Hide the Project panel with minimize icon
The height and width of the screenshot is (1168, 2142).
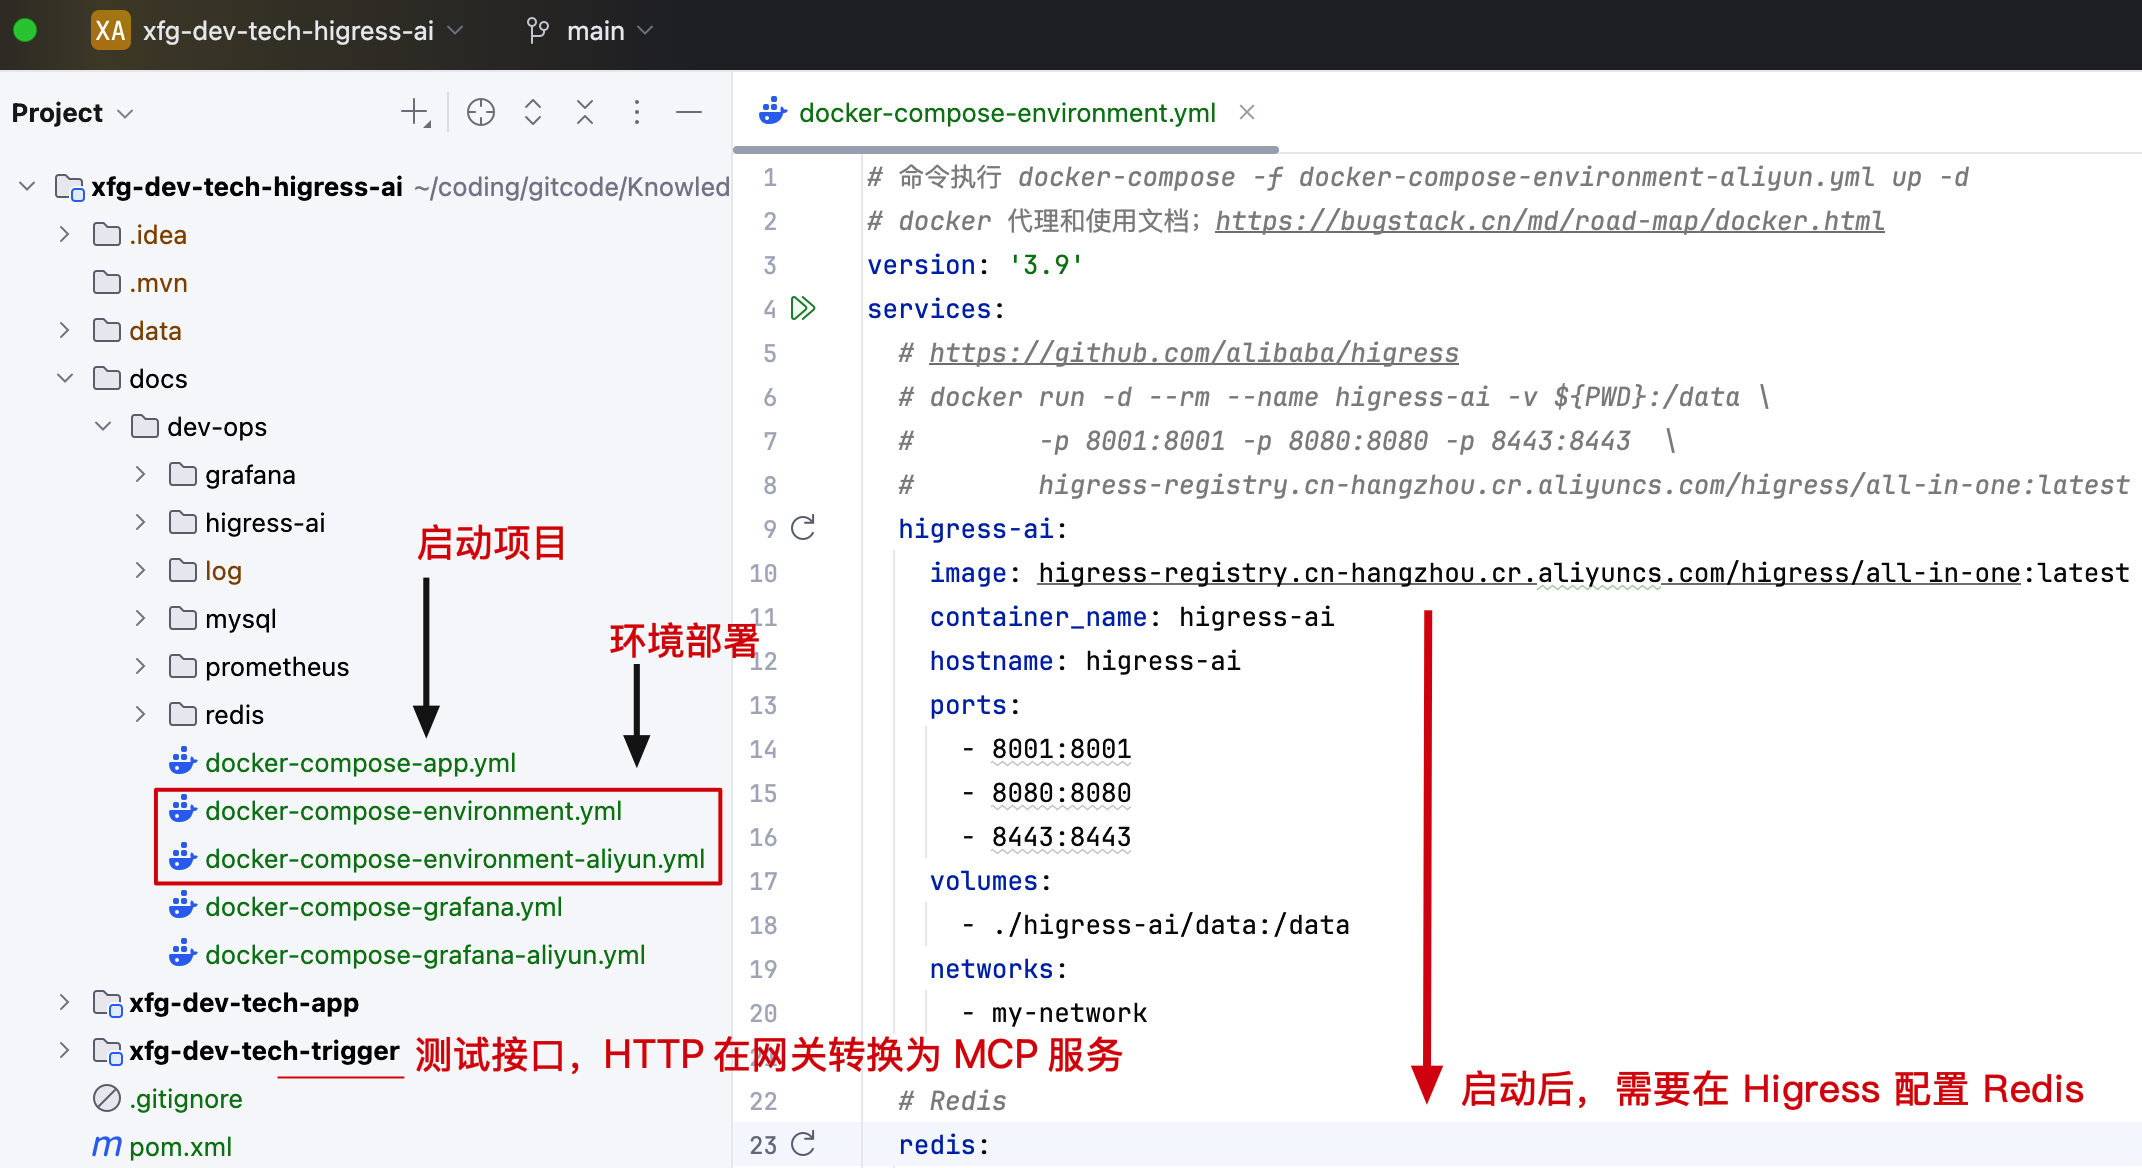[689, 112]
